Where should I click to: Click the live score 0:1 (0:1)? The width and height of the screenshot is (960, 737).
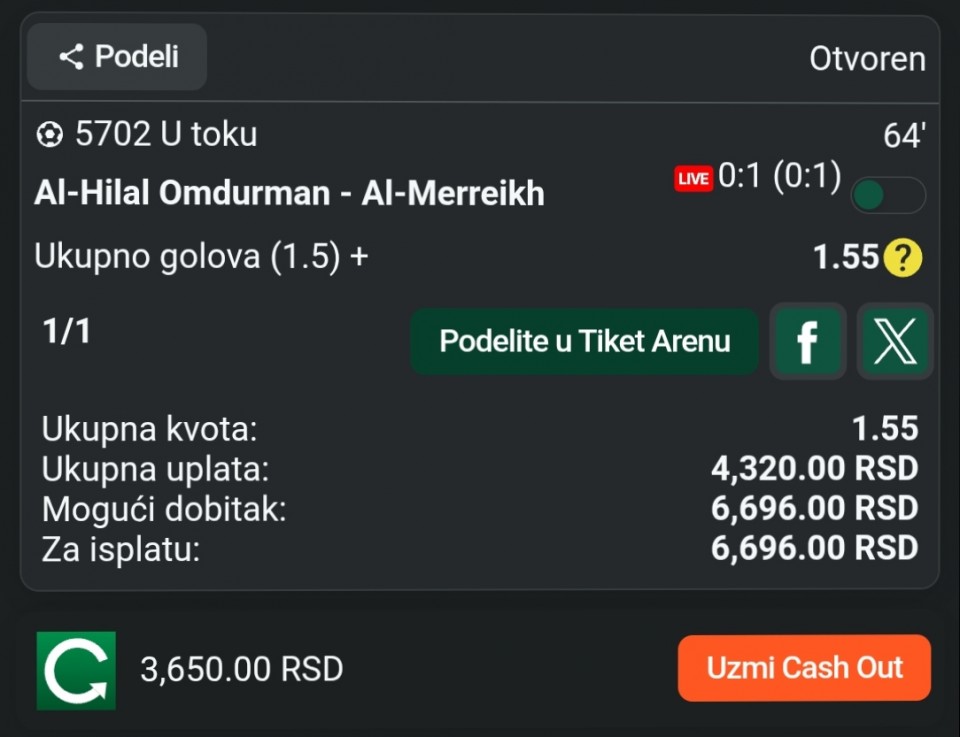(779, 177)
